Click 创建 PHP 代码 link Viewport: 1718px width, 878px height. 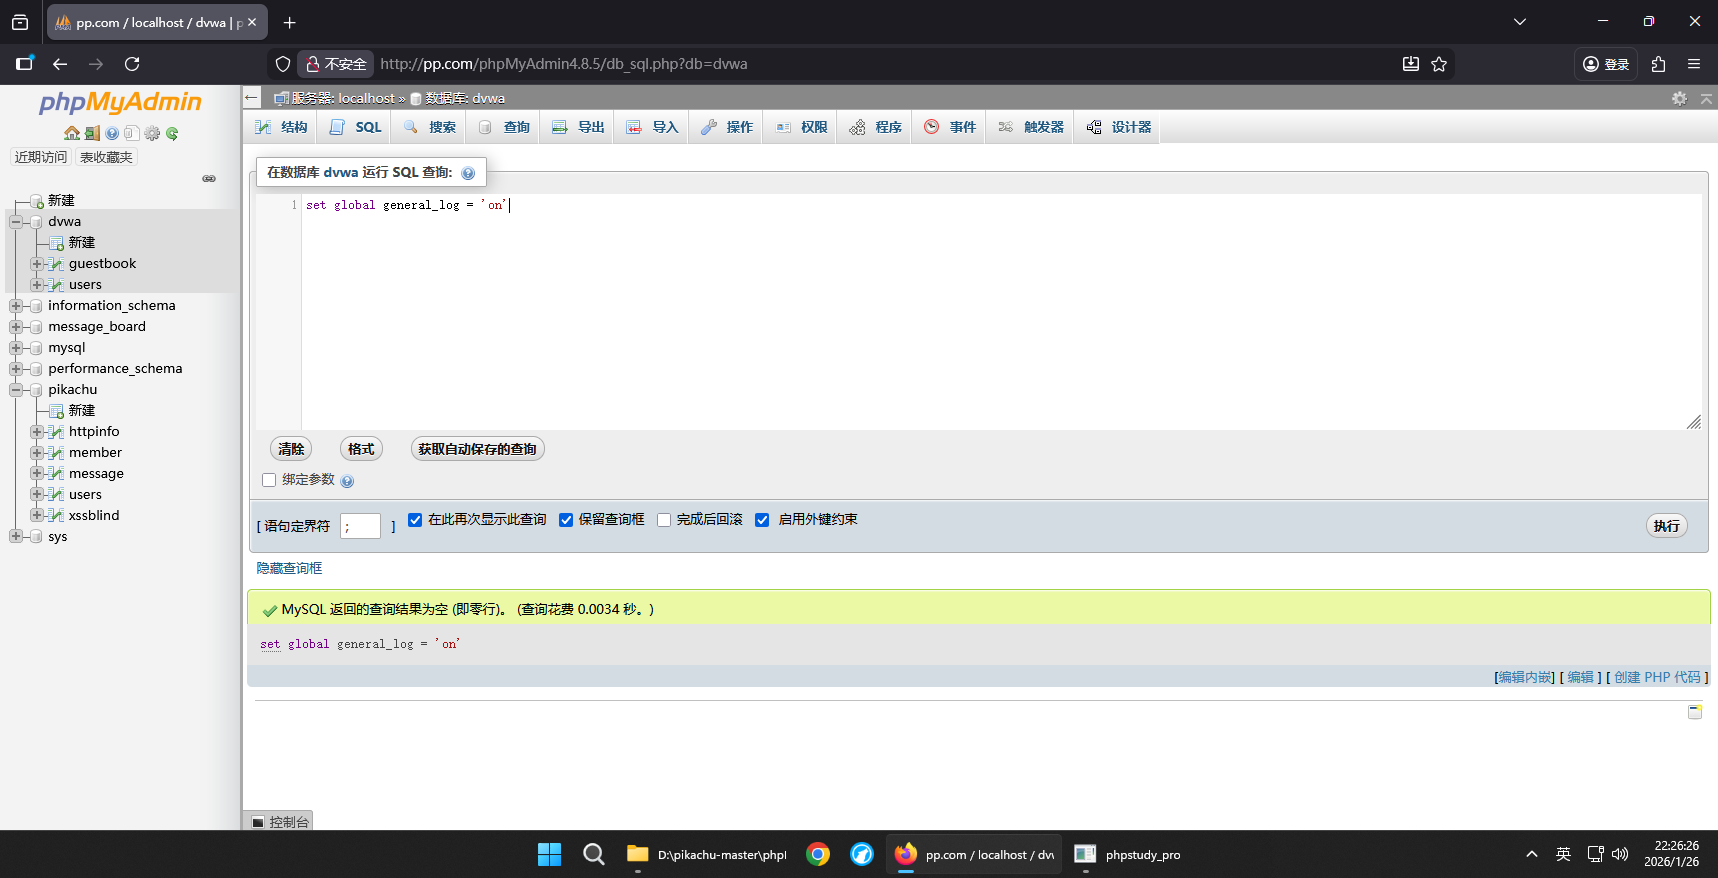[x=1657, y=677]
